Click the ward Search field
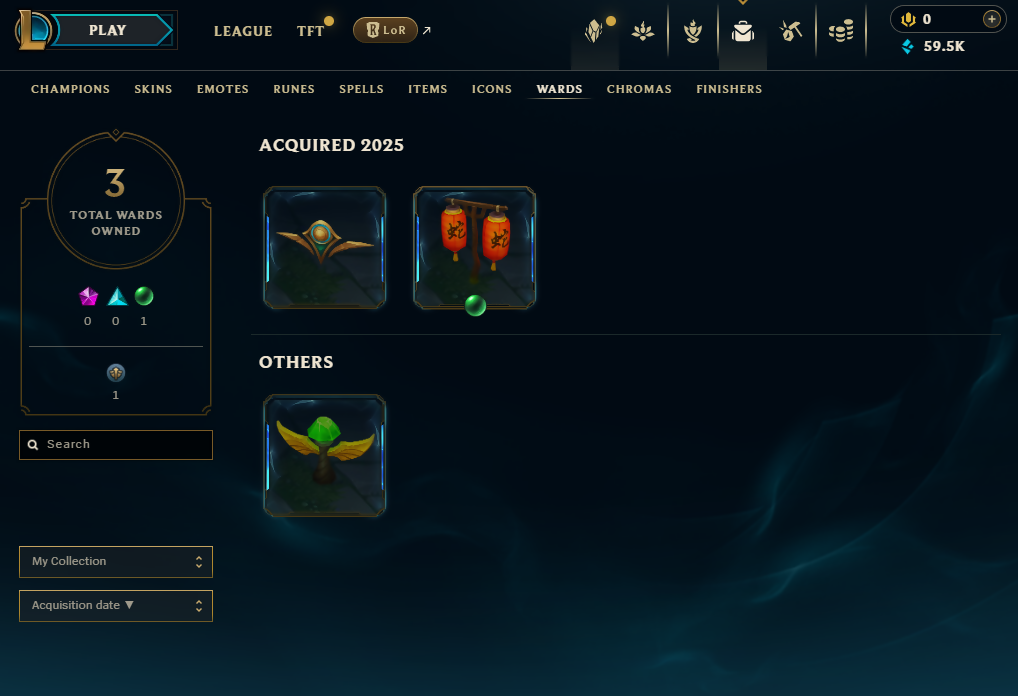Viewport: 1018px width, 696px height. click(x=116, y=445)
